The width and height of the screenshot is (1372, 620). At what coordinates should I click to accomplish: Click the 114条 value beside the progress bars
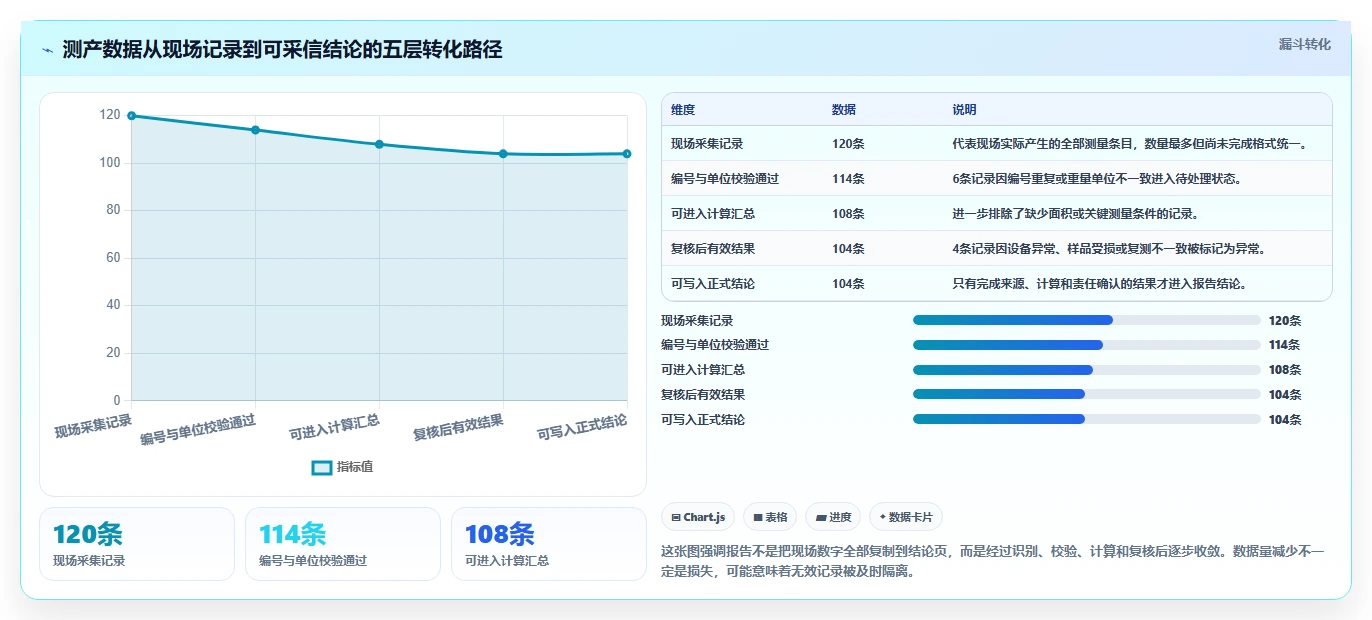click(1285, 345)
